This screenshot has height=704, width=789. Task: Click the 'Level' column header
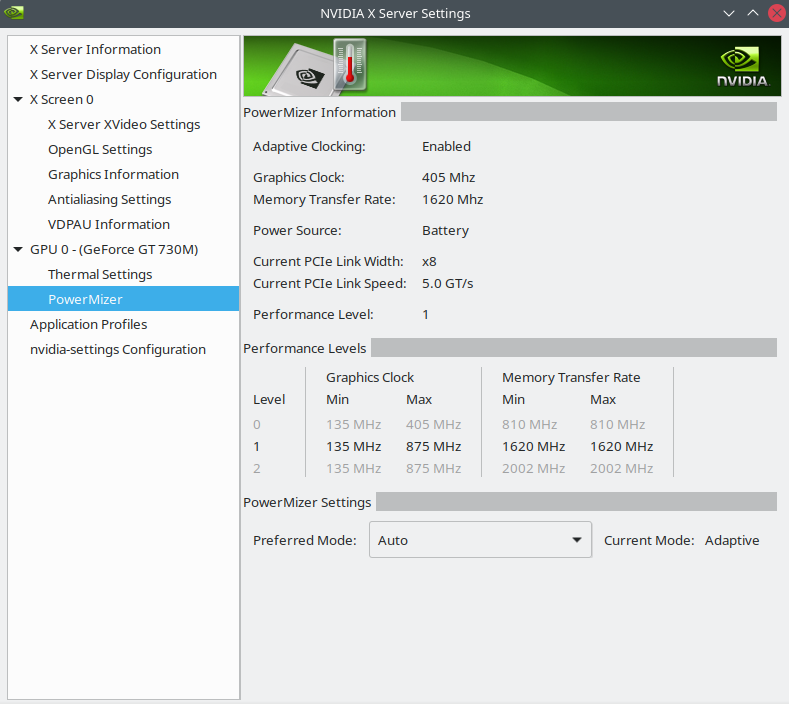(269, 400)
